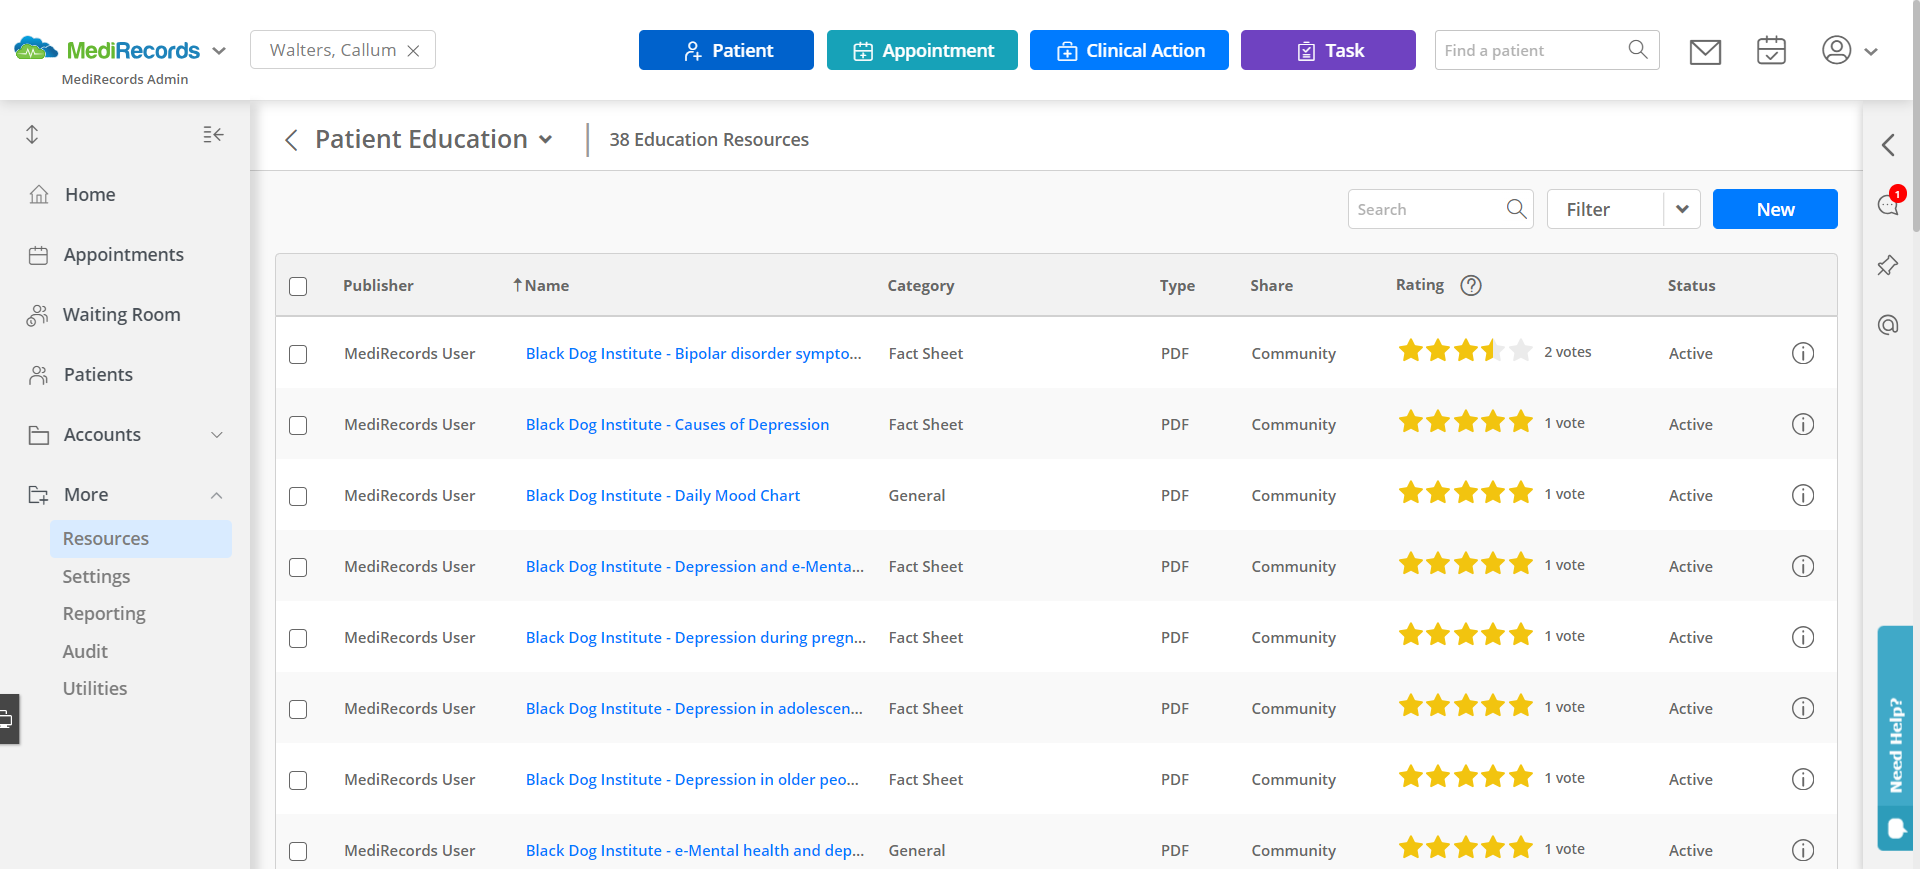
Task: Open Appointments in the sidebar
Action: (123, 254)
